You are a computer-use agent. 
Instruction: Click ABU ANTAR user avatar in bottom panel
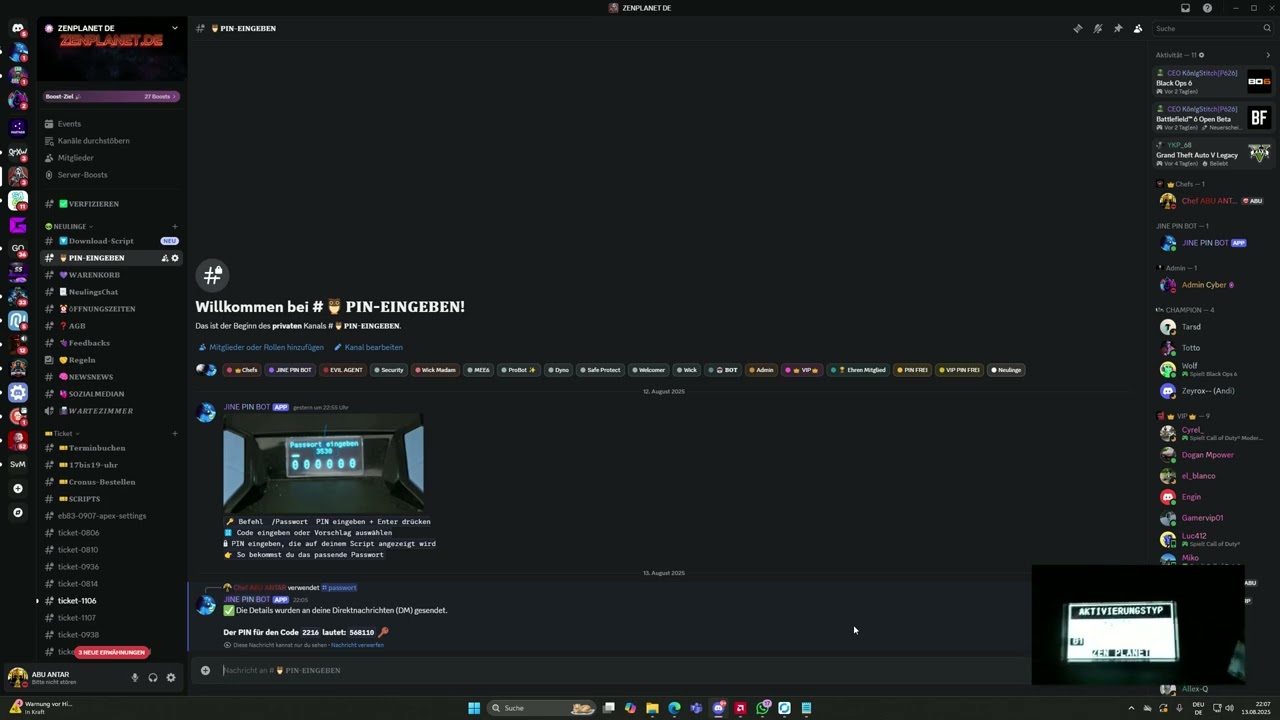coord(17,677)
